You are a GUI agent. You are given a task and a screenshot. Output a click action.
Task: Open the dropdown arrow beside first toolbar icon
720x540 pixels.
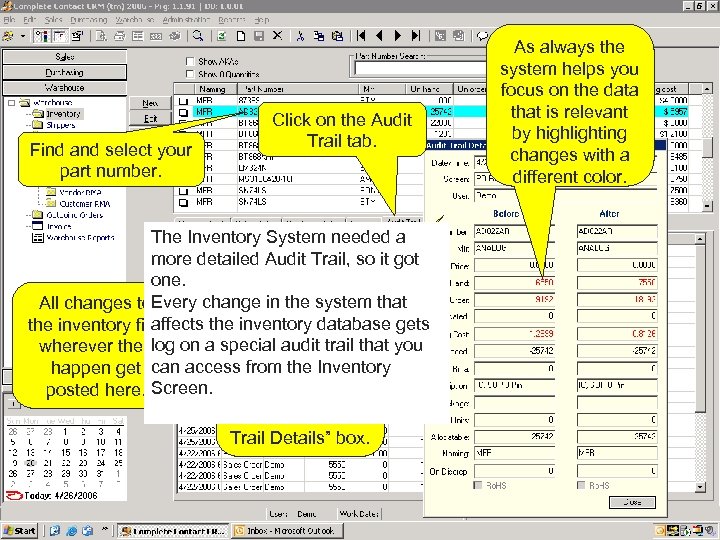tap(22, 36)
